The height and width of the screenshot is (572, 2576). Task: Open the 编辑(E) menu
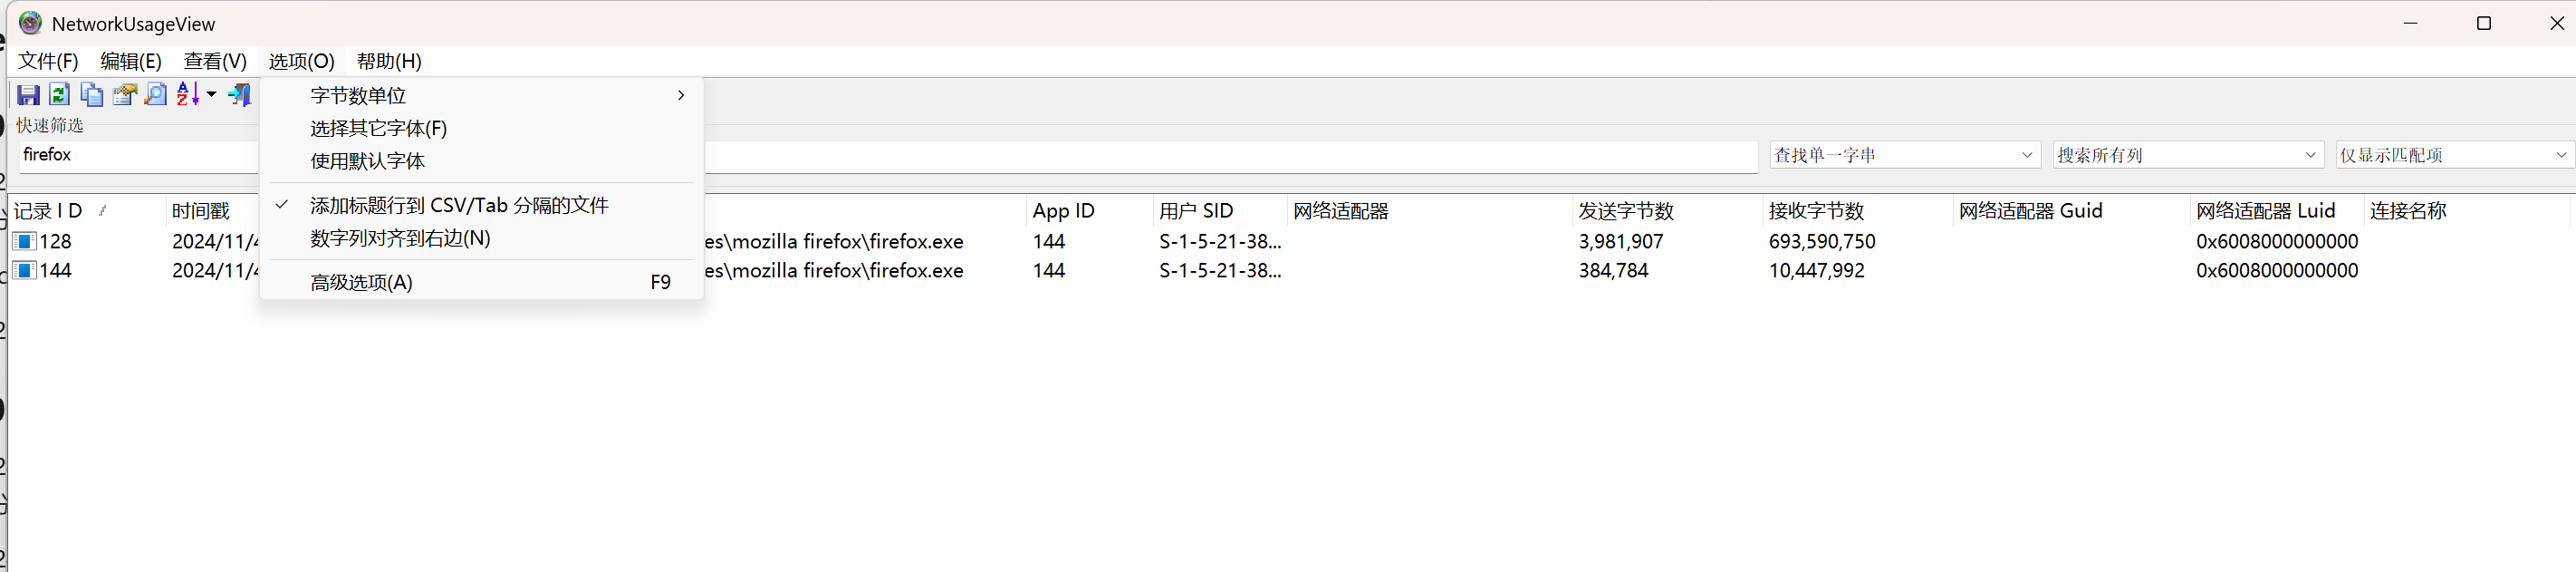click(131, 61)
